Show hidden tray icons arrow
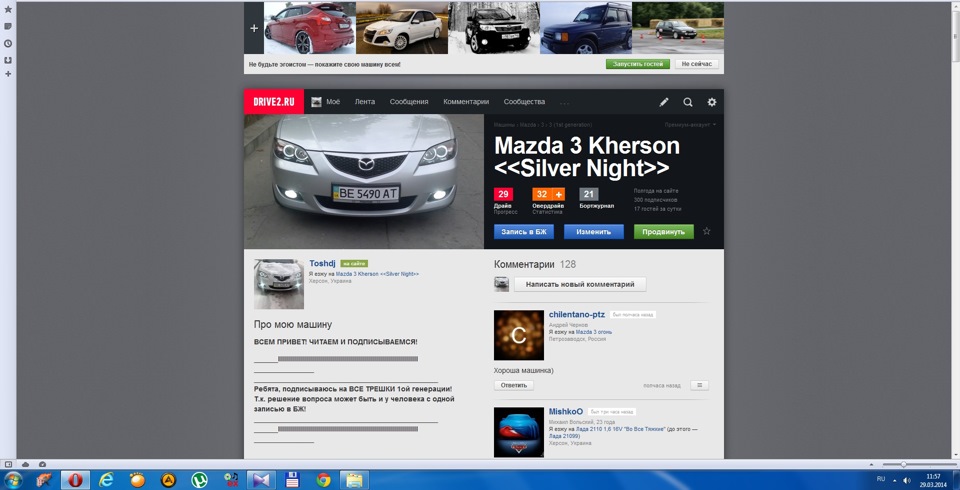 (x=894, y=480)
